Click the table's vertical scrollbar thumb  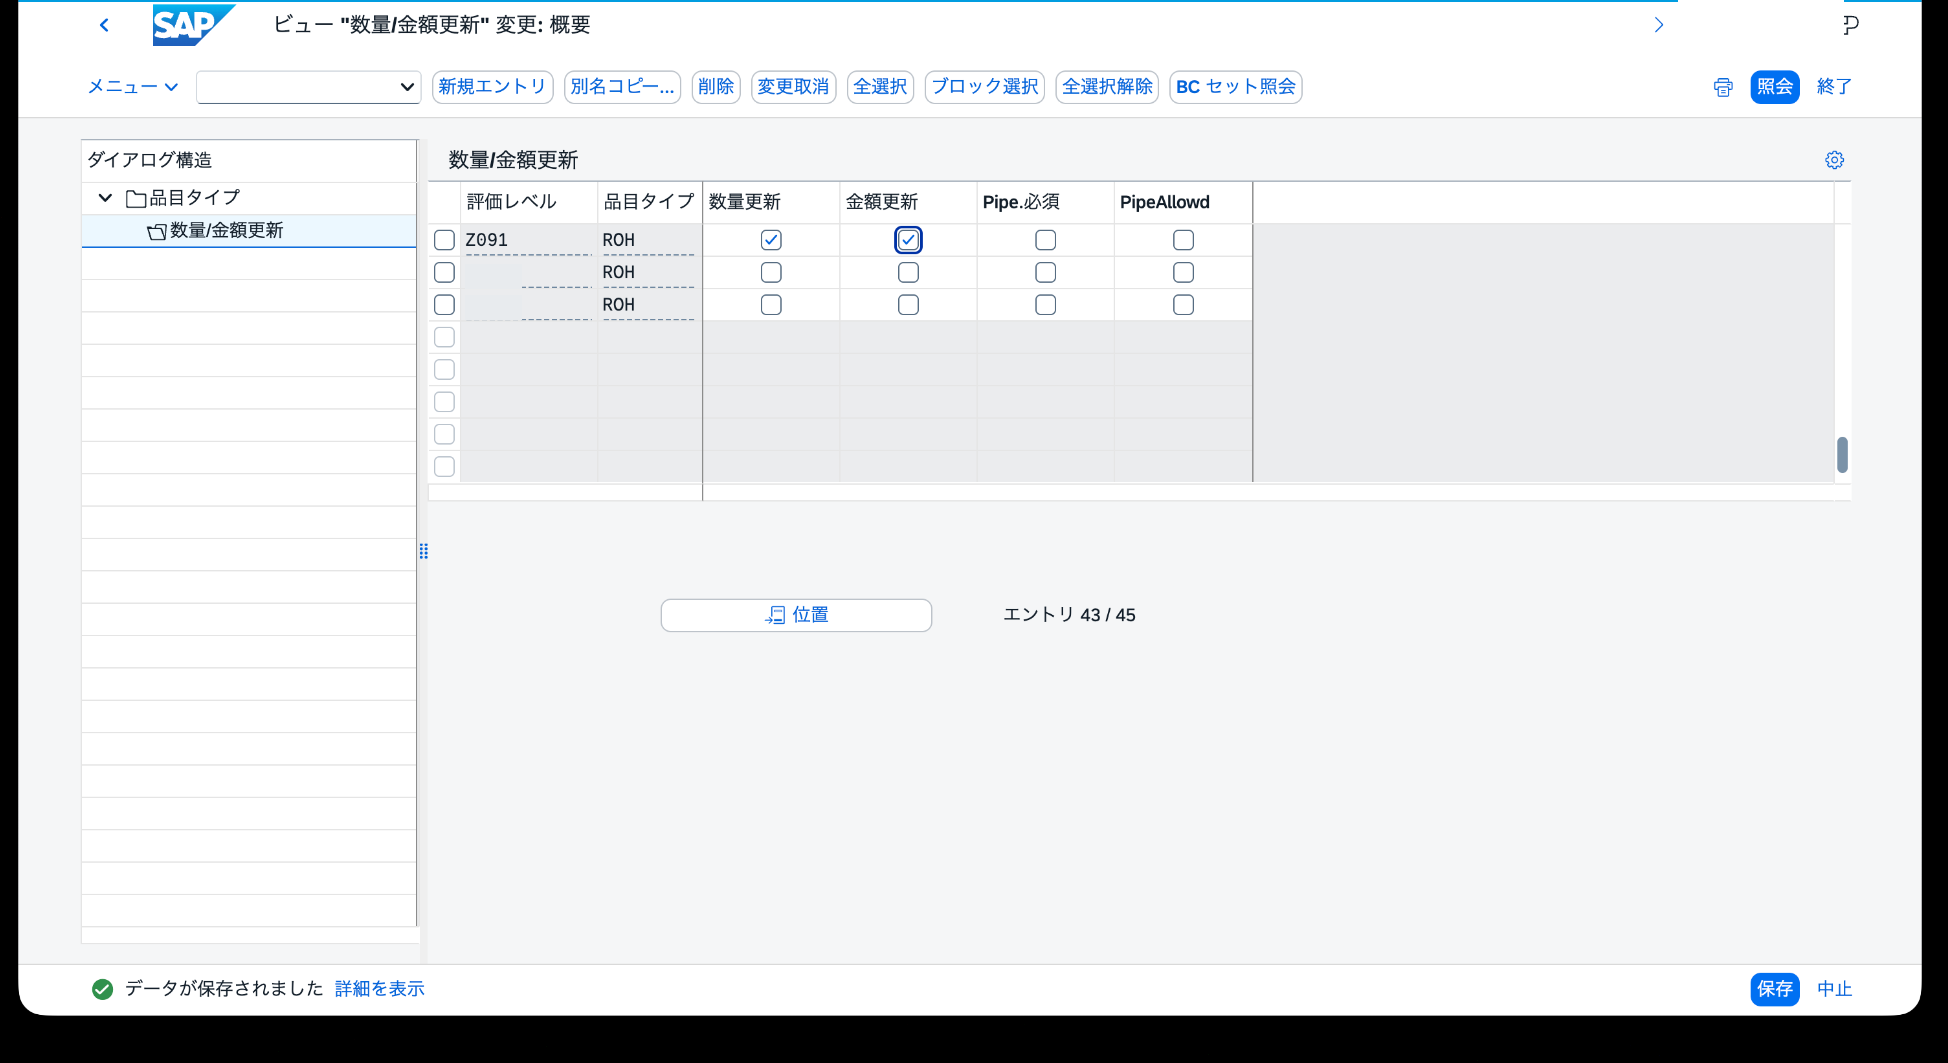click(1842, 455)
